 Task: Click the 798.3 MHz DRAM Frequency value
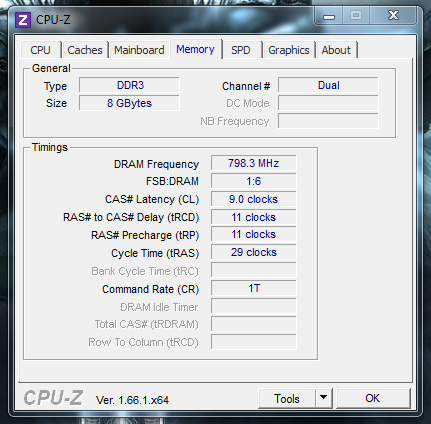tap(254, 163)
